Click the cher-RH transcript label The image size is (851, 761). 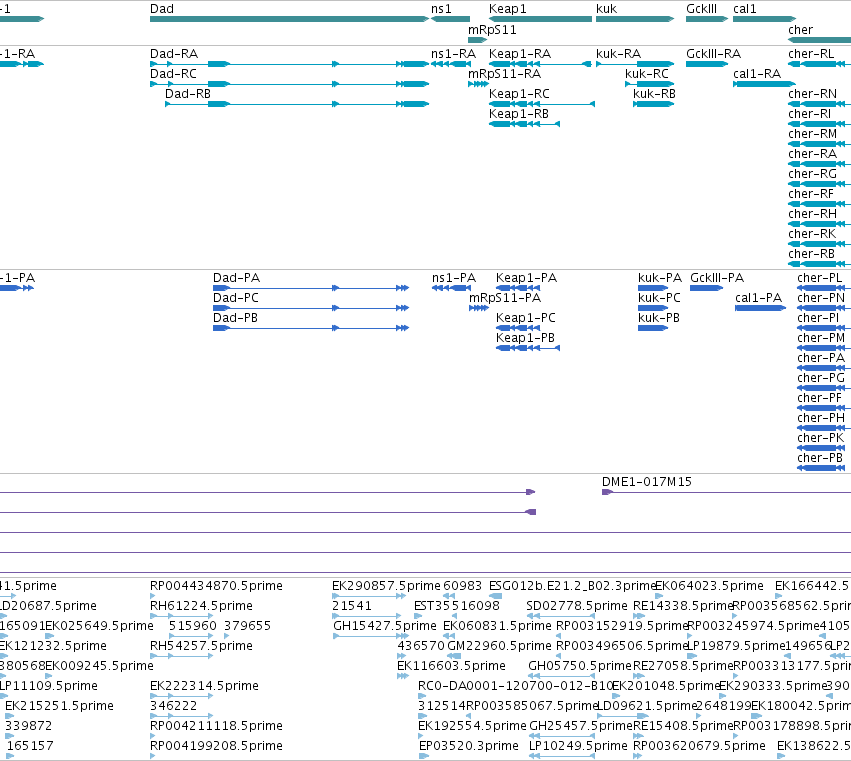[x=812, y=214]
